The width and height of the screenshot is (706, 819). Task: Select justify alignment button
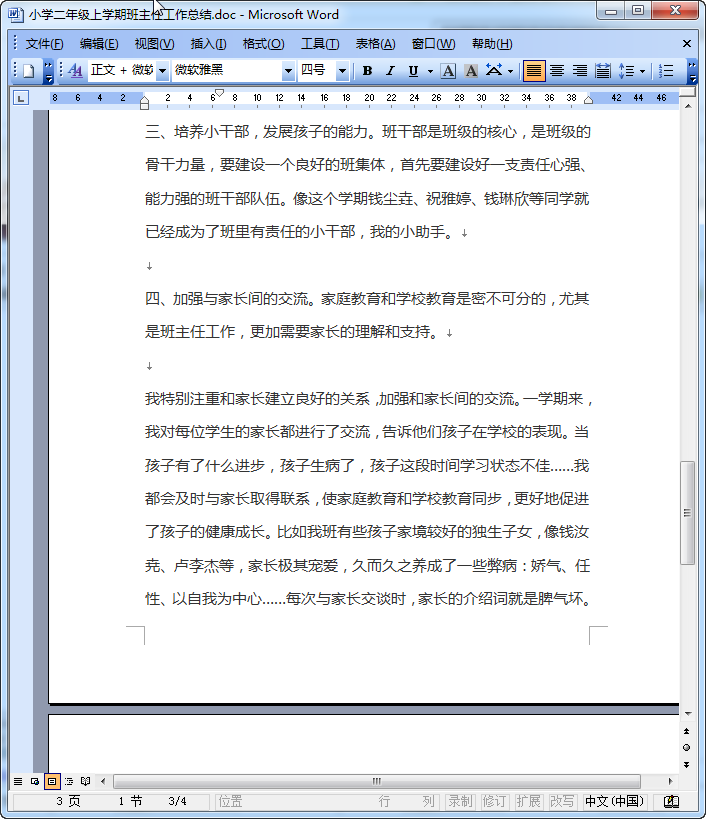click(x=534, y=71)
